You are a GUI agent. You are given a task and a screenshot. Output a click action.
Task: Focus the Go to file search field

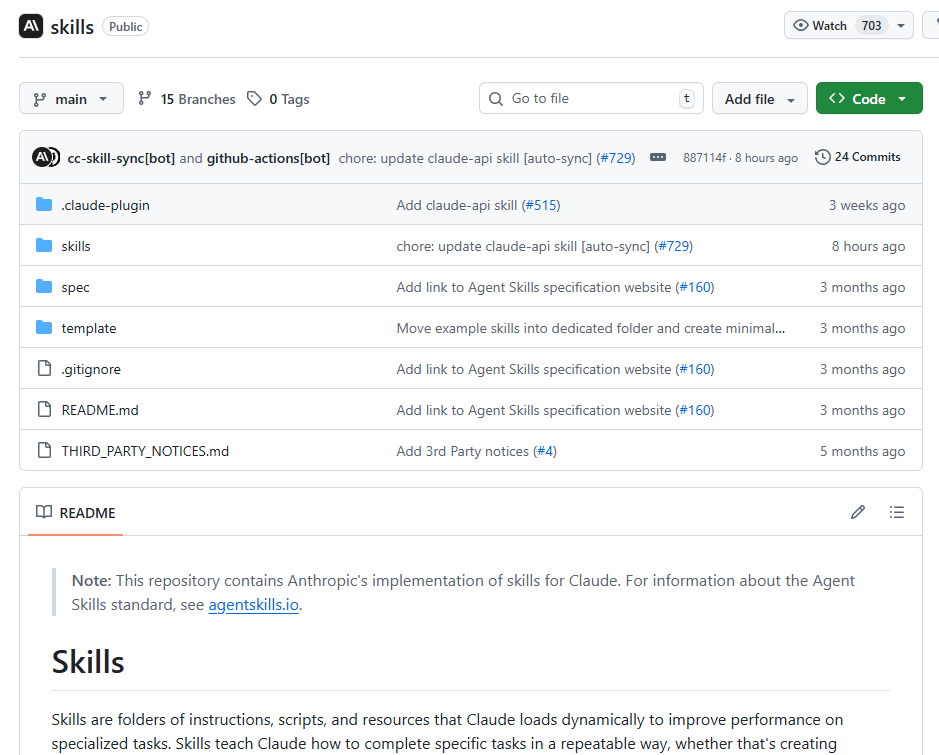coord(591,98)
